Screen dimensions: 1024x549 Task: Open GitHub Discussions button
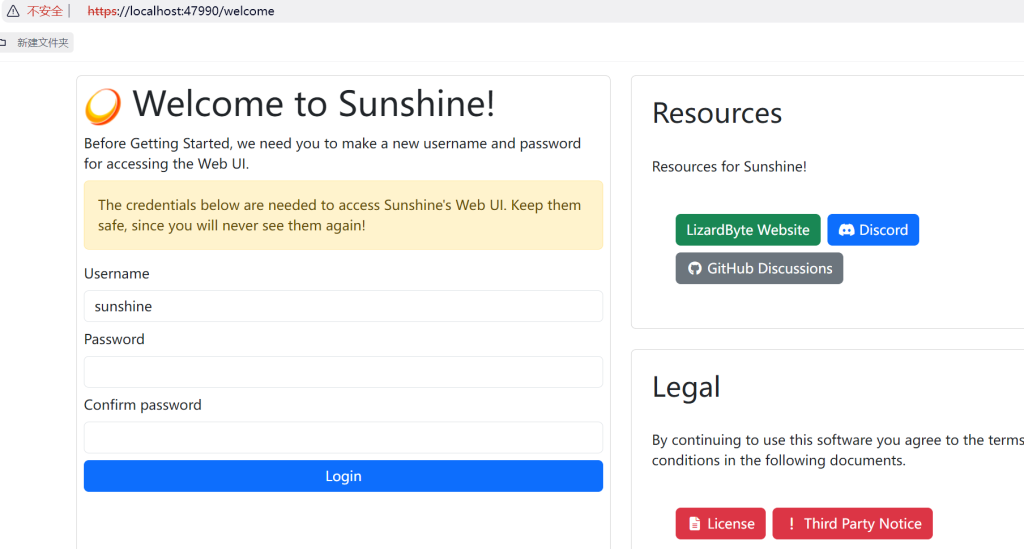click(759, 268)
